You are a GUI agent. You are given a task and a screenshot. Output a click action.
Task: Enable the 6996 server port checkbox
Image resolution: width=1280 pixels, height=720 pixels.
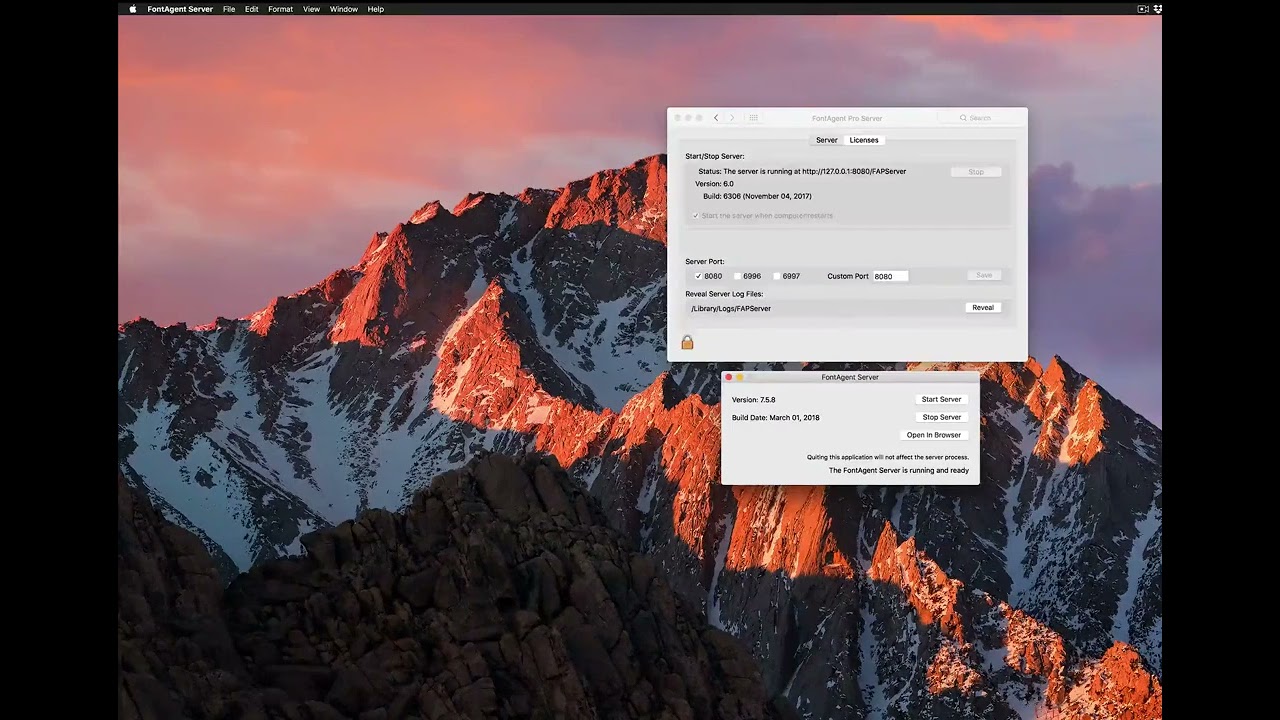(738, 276)
